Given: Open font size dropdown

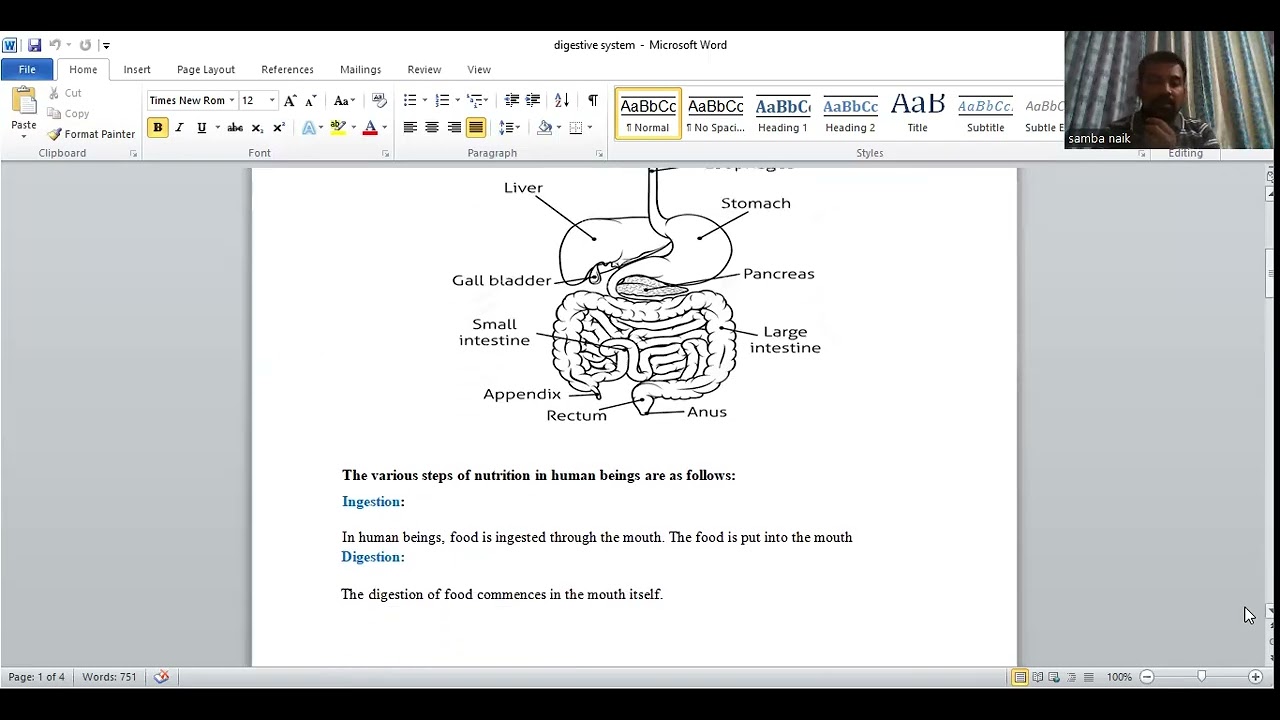Looking at the screenshot, I should [x=271, y=100].
